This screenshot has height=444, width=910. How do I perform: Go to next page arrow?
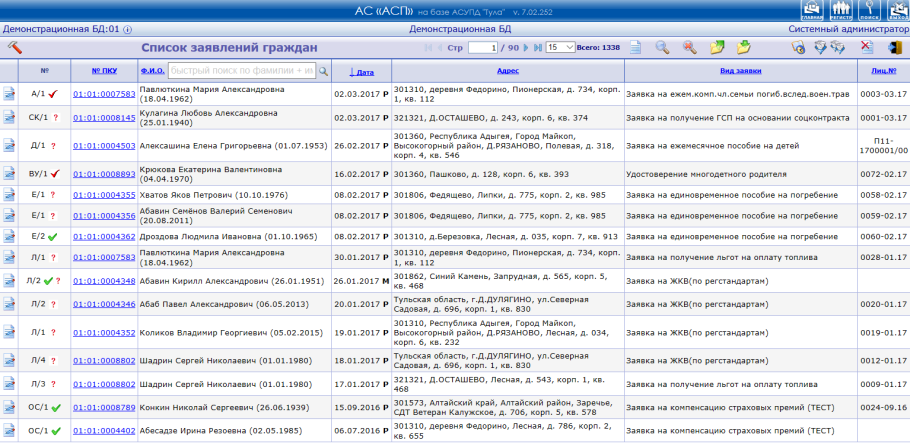526,47
